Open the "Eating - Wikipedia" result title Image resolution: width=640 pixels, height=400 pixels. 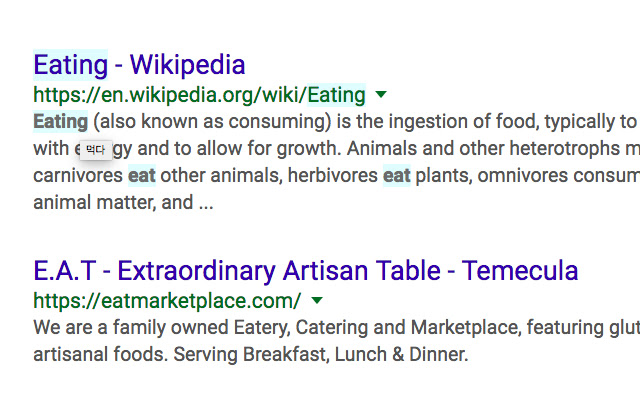(x=139, y=65)
